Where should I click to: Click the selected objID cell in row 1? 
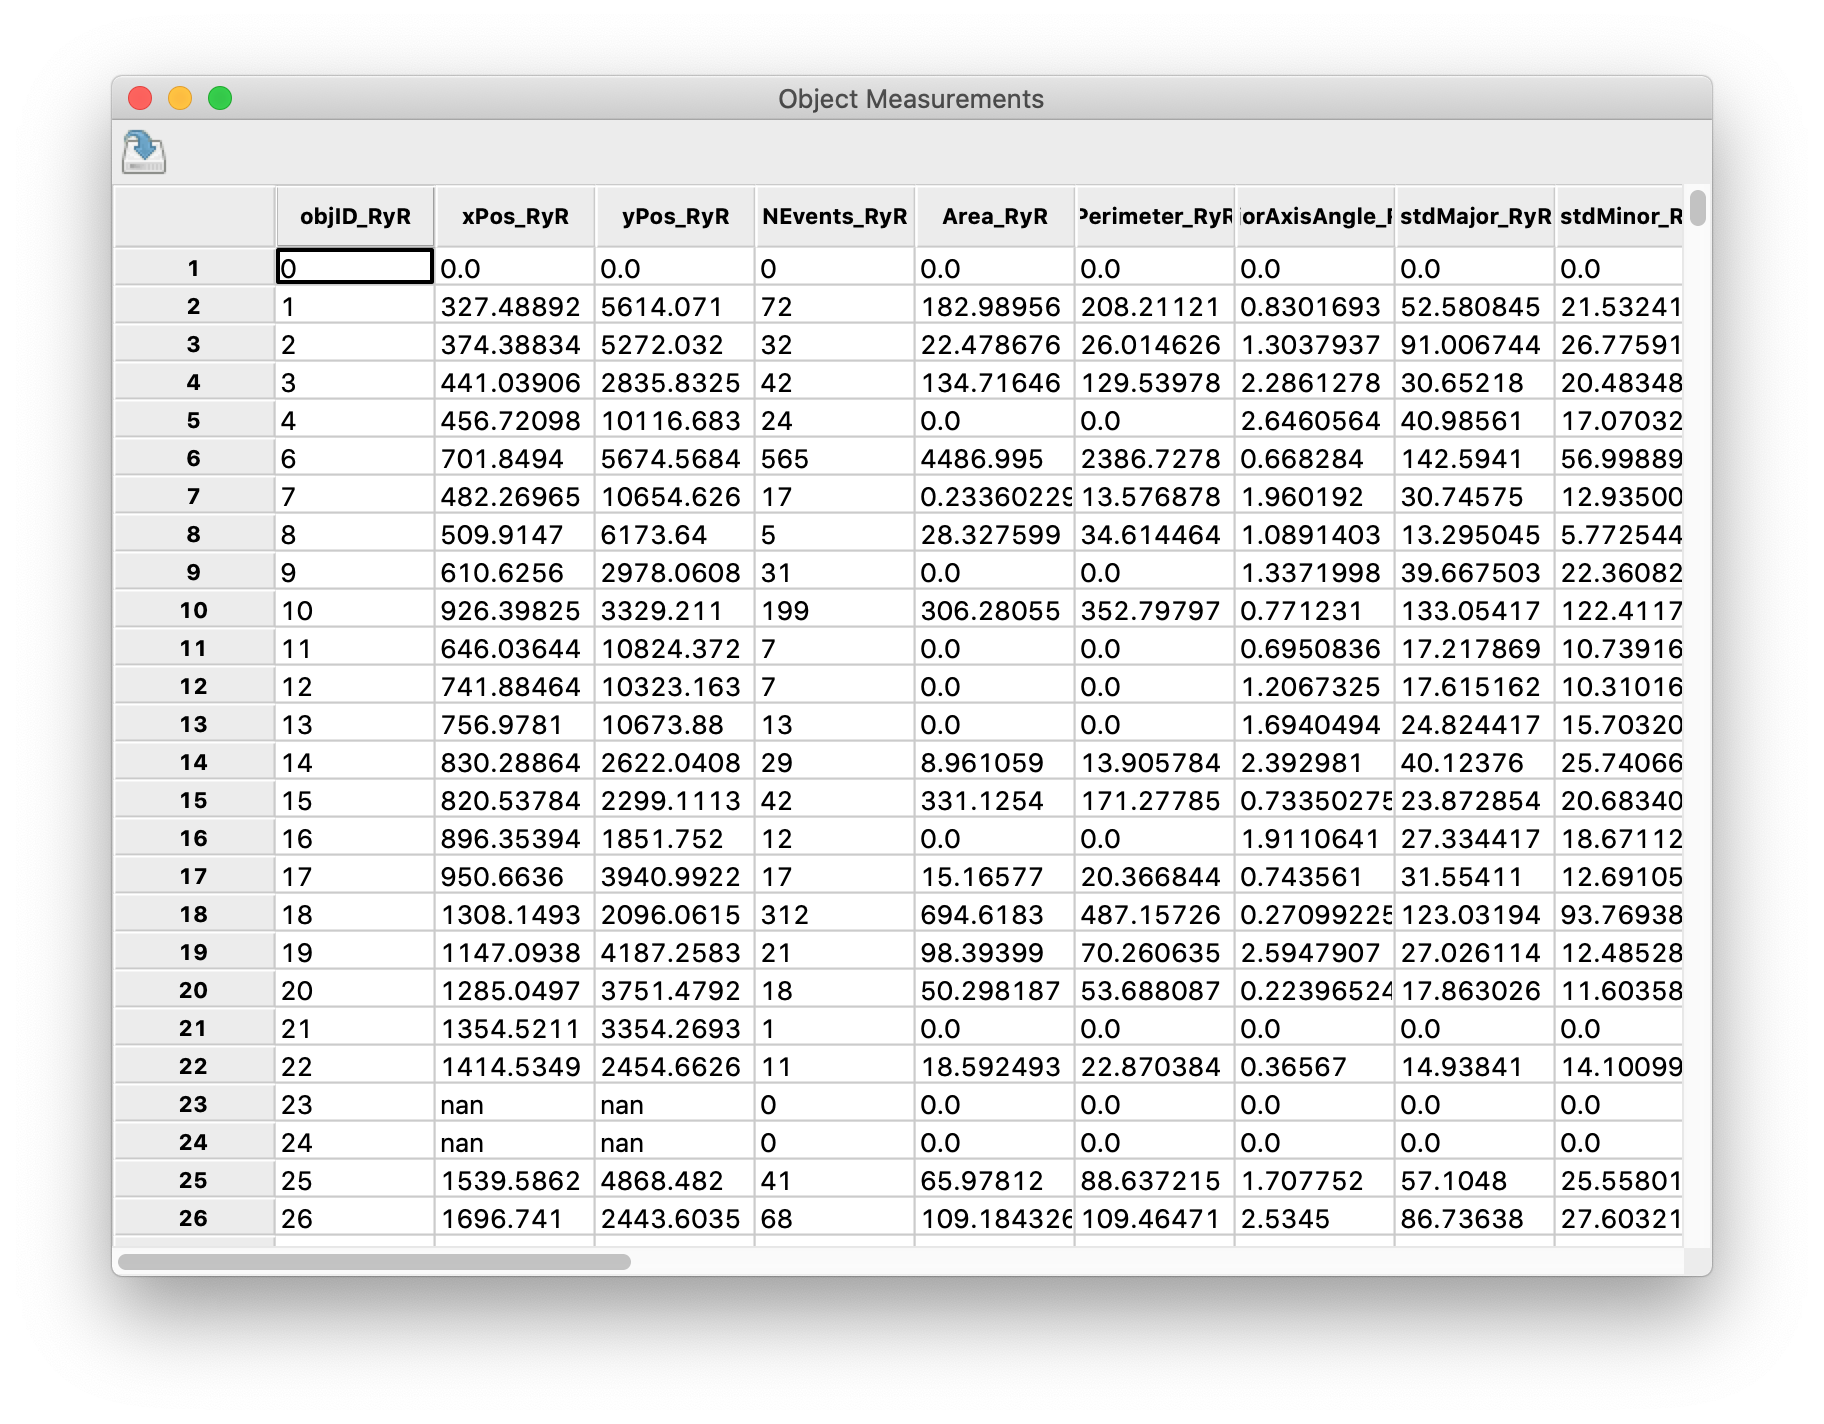click(355, 268)
